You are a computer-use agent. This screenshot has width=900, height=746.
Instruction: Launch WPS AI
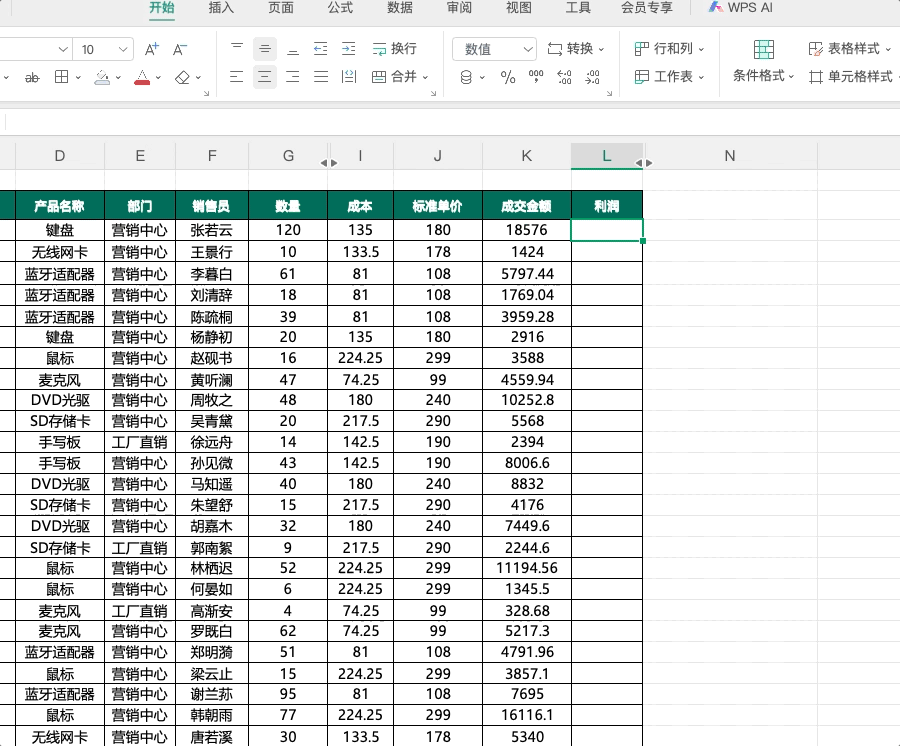(740, 7)
